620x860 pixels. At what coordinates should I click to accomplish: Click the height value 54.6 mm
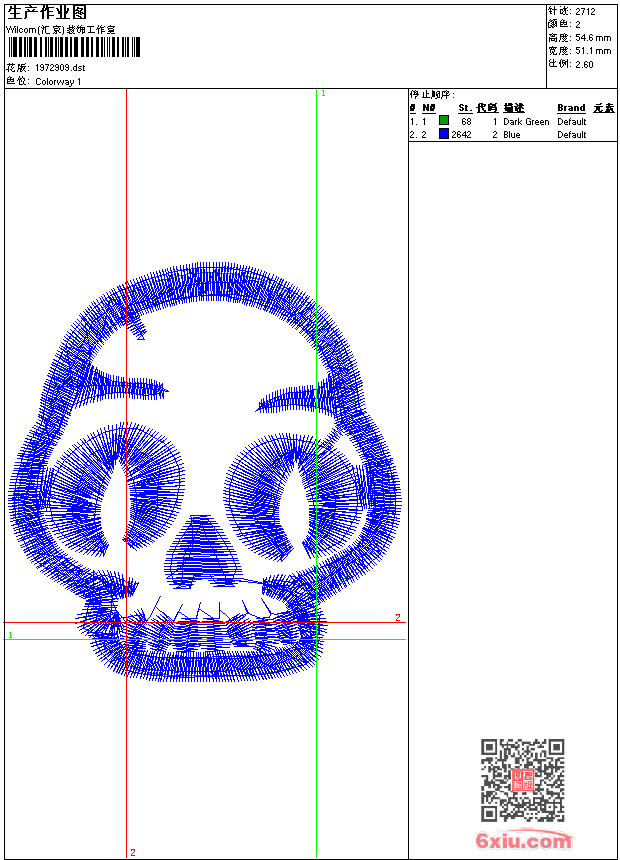coord(593,38)
